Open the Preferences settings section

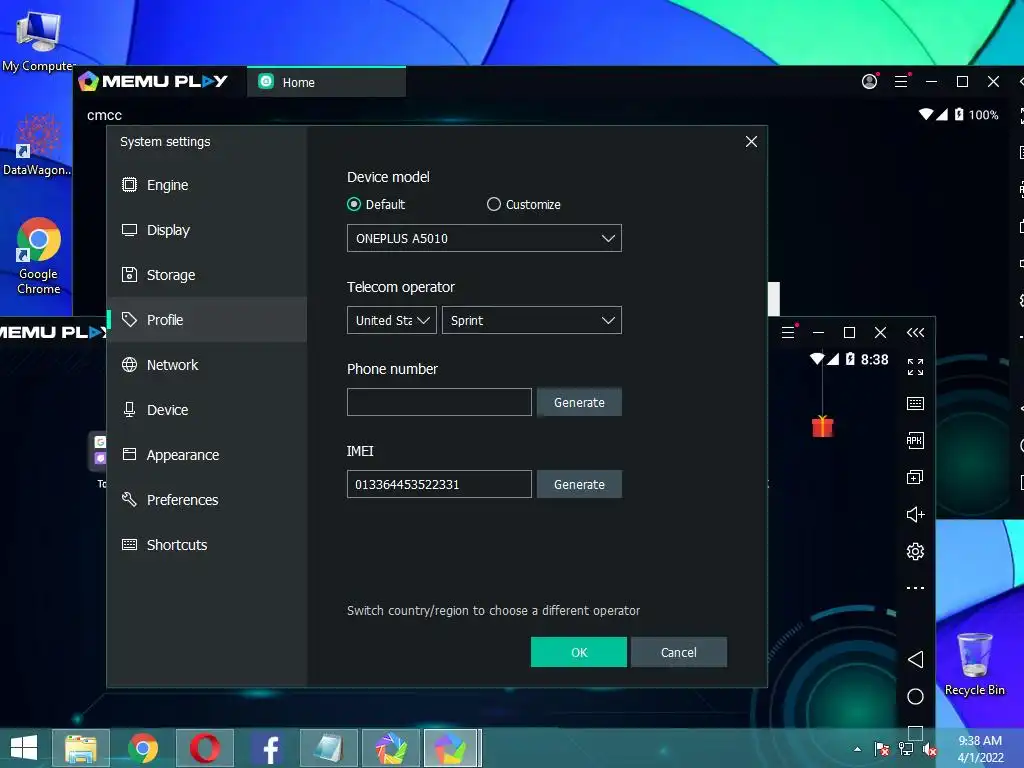pos(207,500)
